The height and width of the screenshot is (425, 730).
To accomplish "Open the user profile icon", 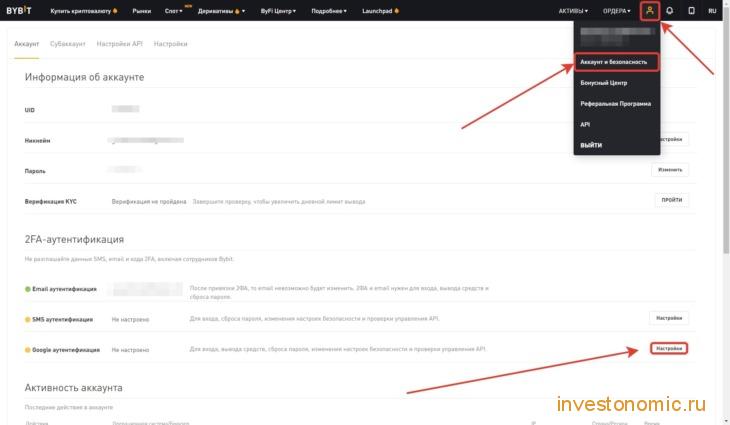I will tap(649, 10).
